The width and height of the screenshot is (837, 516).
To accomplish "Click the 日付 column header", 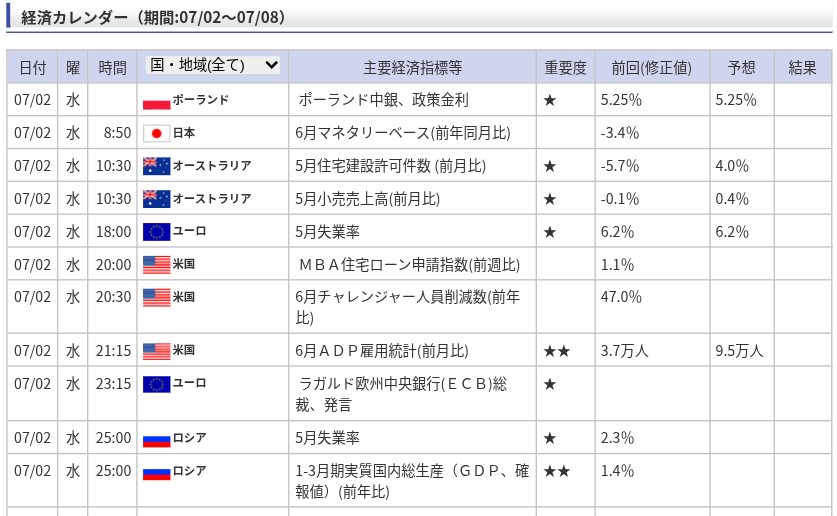I will coord(32,68).
